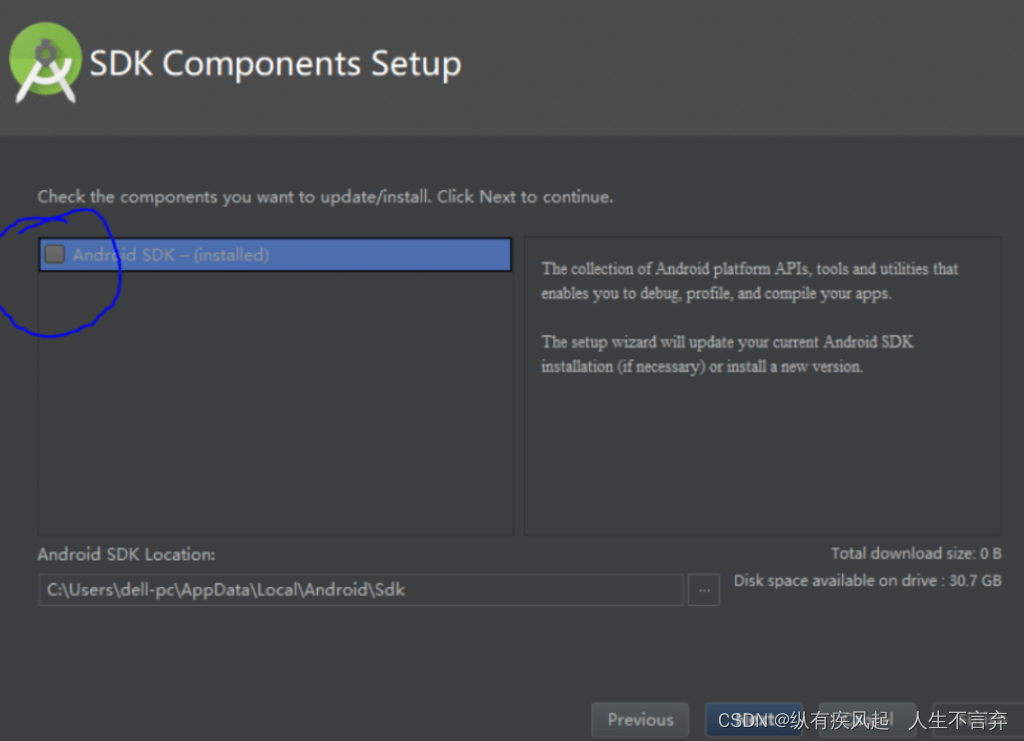
Task: Check the highlighted component's installation box
Action: click(54, 254)
